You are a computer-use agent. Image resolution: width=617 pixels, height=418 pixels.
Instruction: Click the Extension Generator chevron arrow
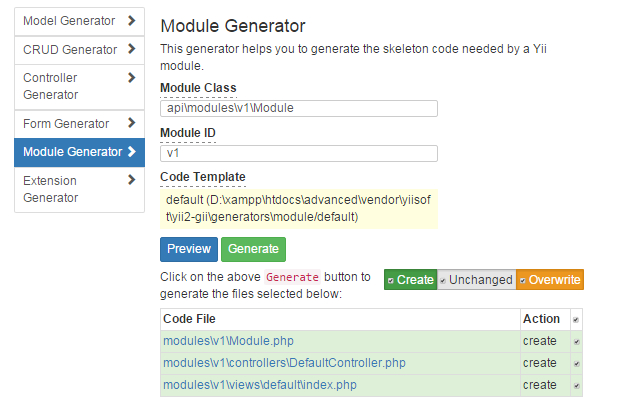tap(133, 180)
